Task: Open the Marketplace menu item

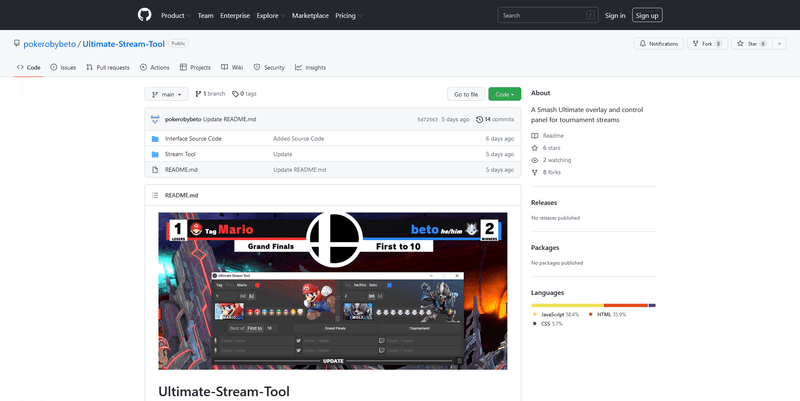Action: pos(310,15)
